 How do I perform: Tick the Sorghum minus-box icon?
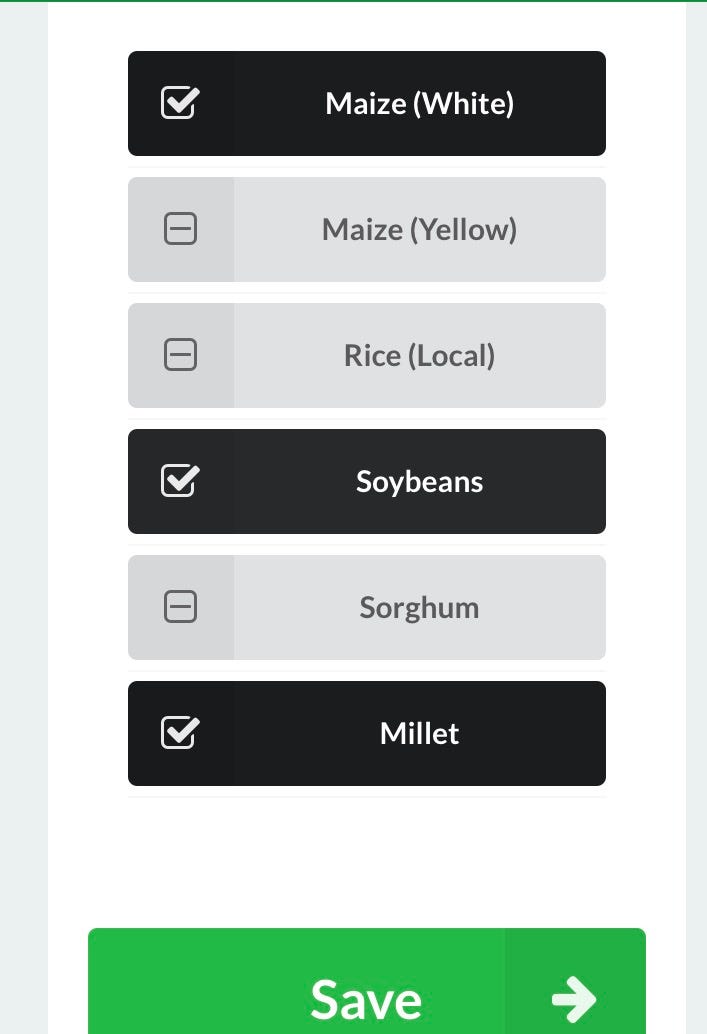pyautogui.click(x=180, y=607)
